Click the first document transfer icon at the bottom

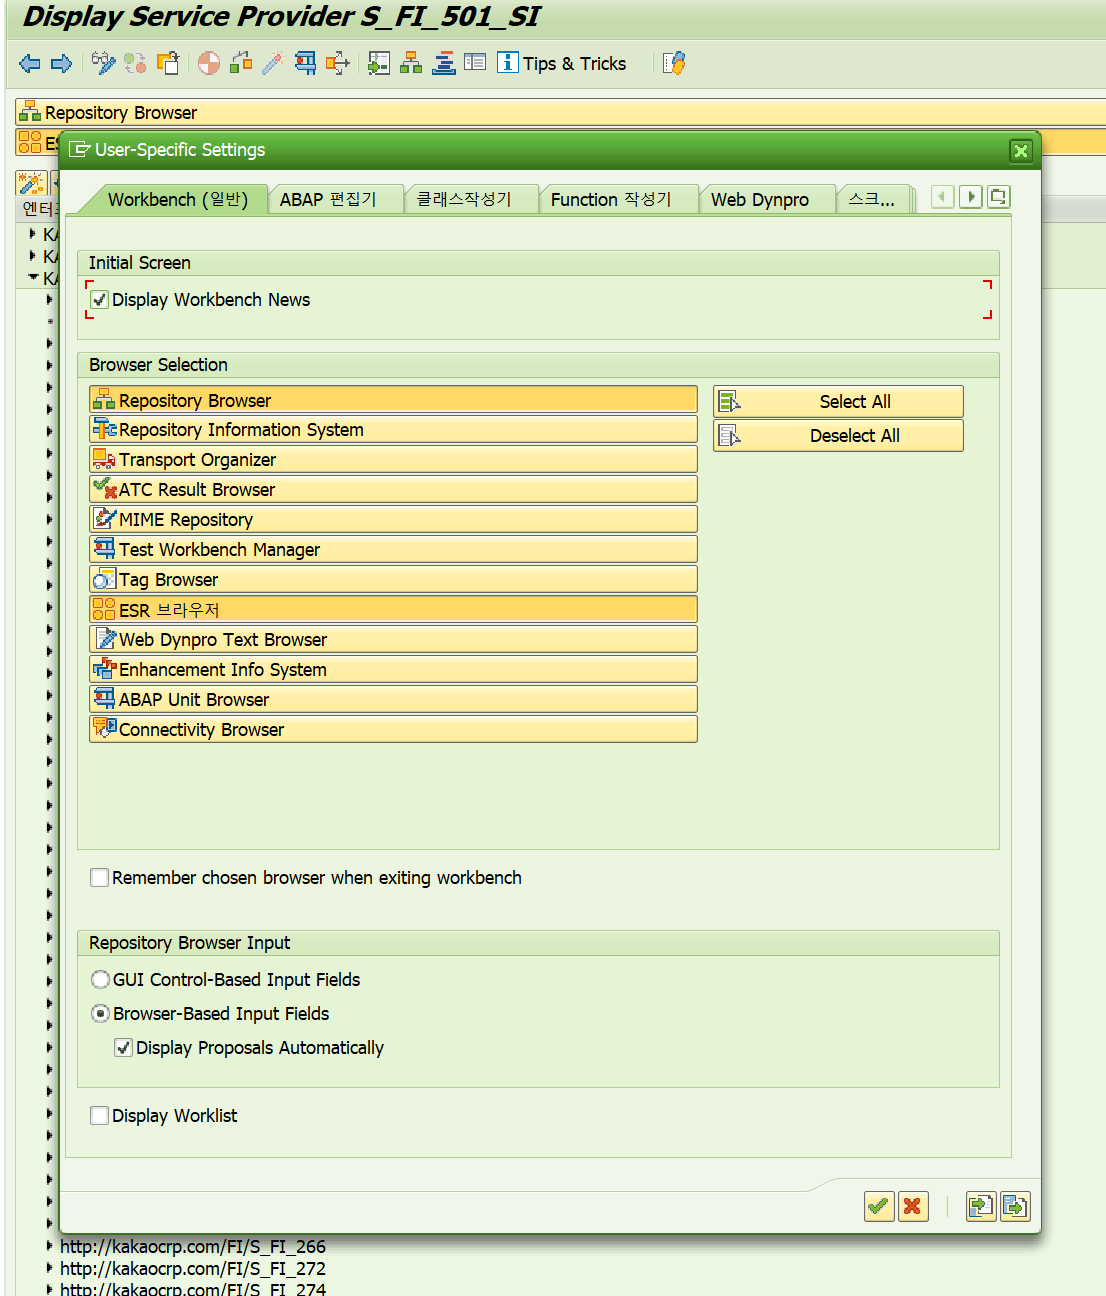(x=981, y=1207)
